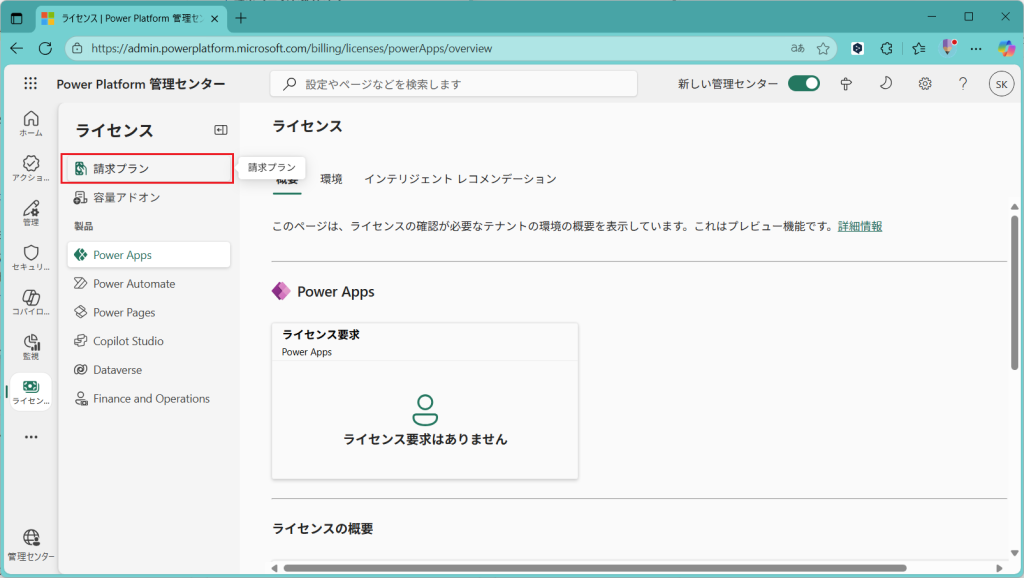This screenshot has height=578, width=1024.
Task: Open the browser favorites list icon
Action: (919, 48)
